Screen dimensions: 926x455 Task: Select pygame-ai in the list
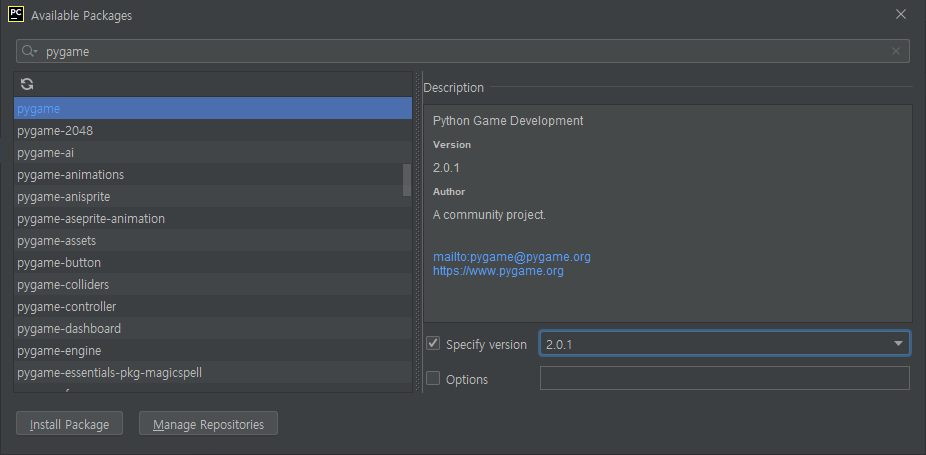pyautogui.click(x=213, y=153)
